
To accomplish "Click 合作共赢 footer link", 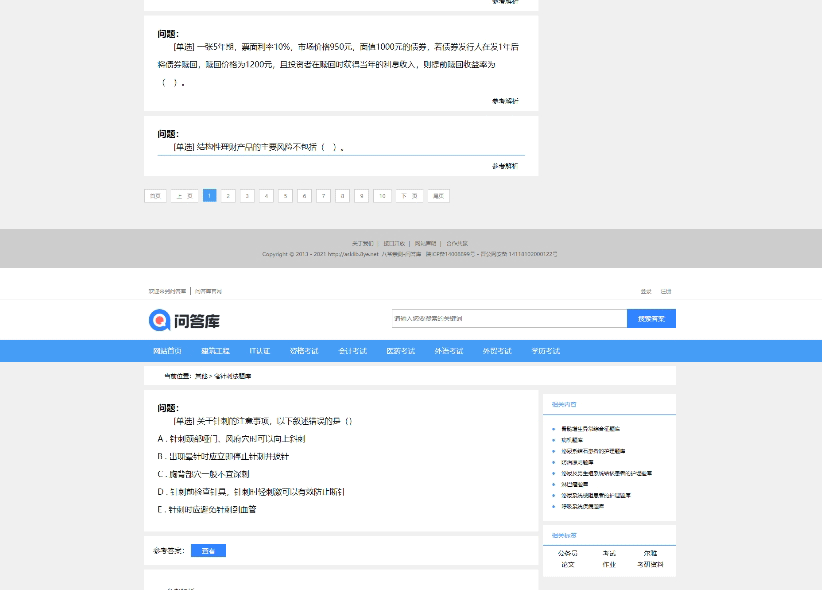I will 457,243.
